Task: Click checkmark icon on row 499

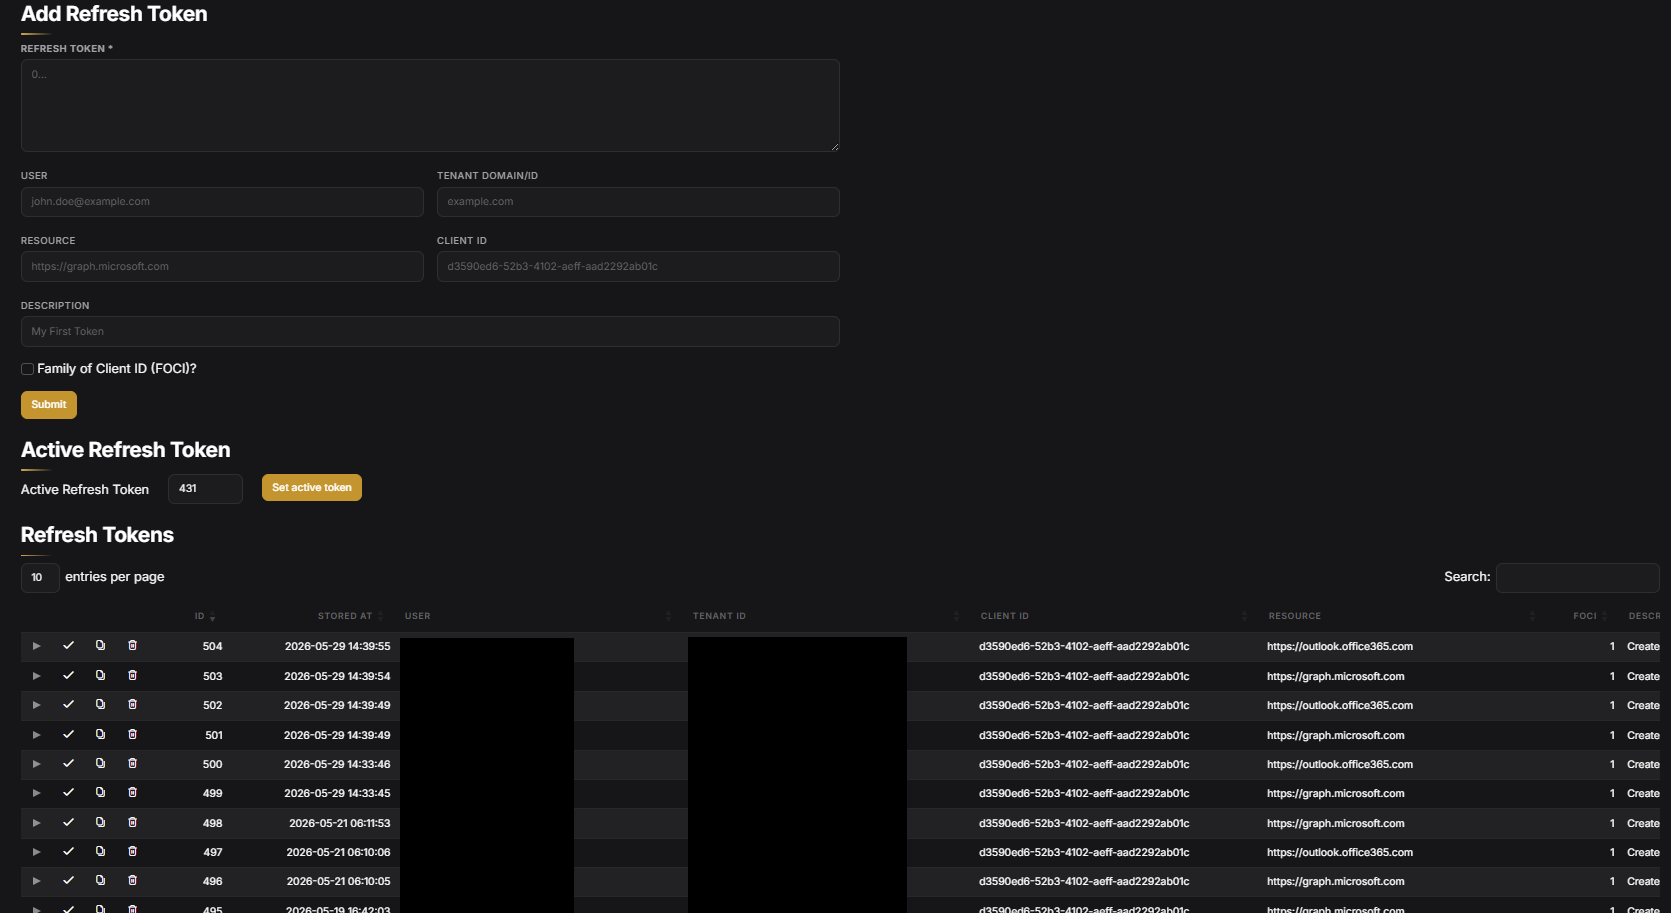Action: (x=68, y=793)
